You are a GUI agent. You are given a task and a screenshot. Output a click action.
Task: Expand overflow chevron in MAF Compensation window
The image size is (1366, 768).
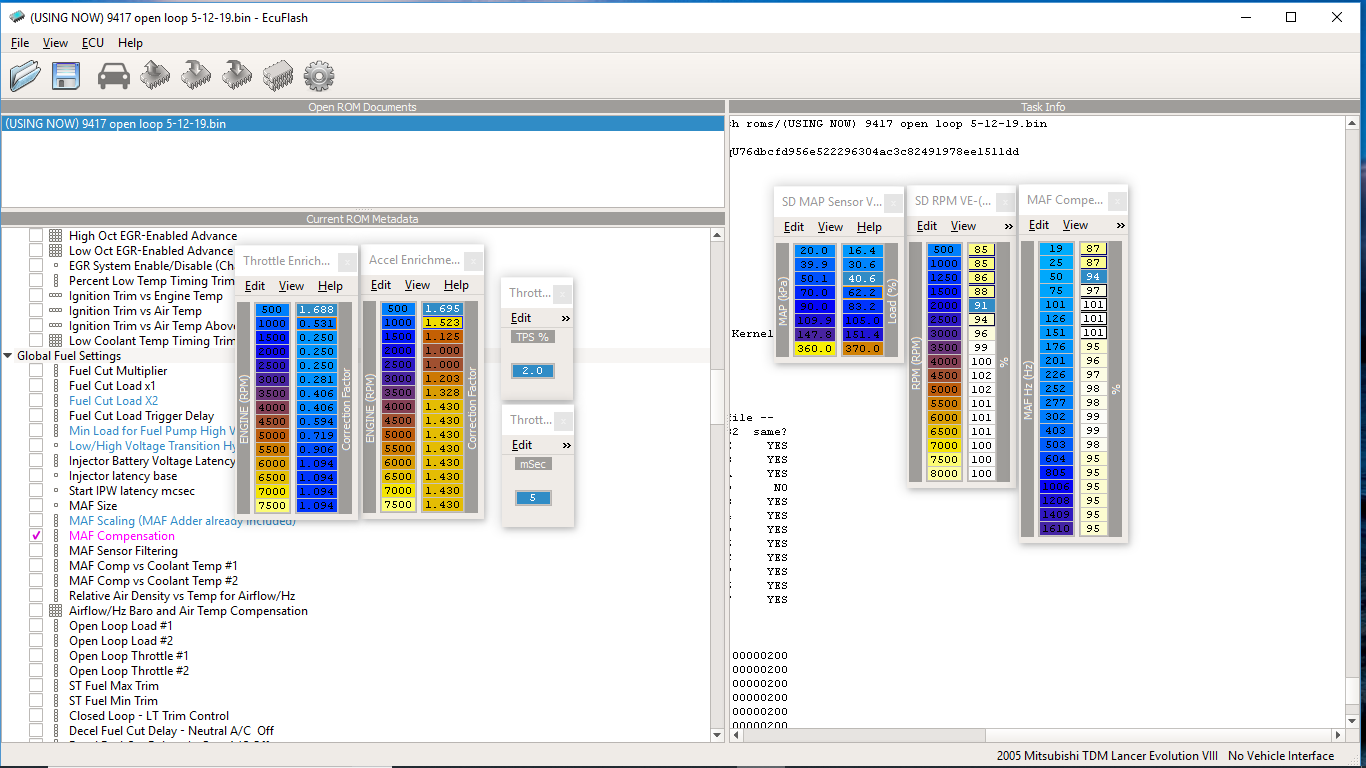[1120, 225]
